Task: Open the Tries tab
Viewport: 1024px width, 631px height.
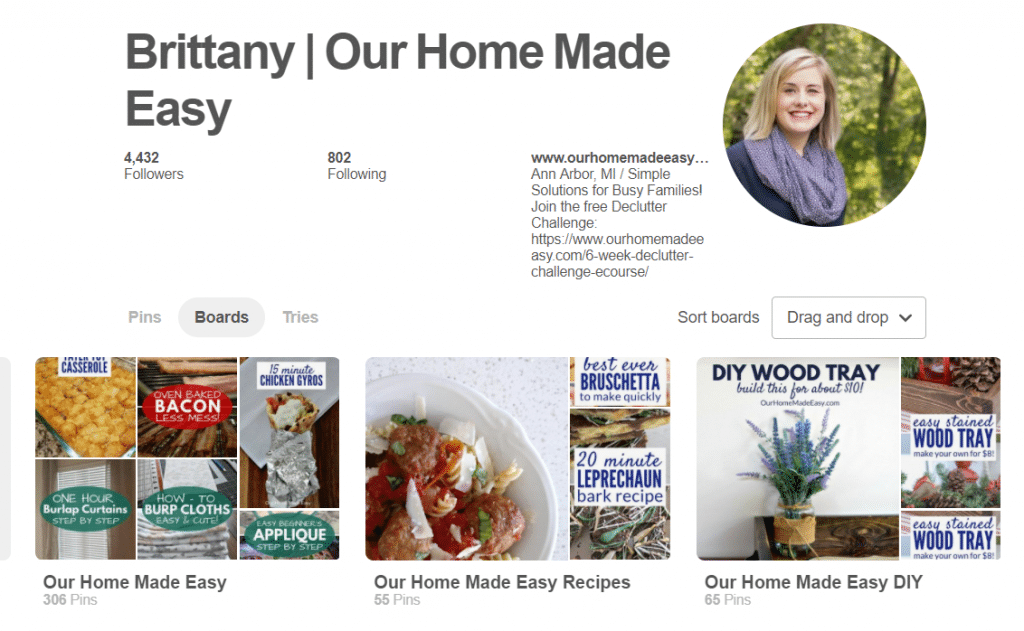Action: (300, 317)
